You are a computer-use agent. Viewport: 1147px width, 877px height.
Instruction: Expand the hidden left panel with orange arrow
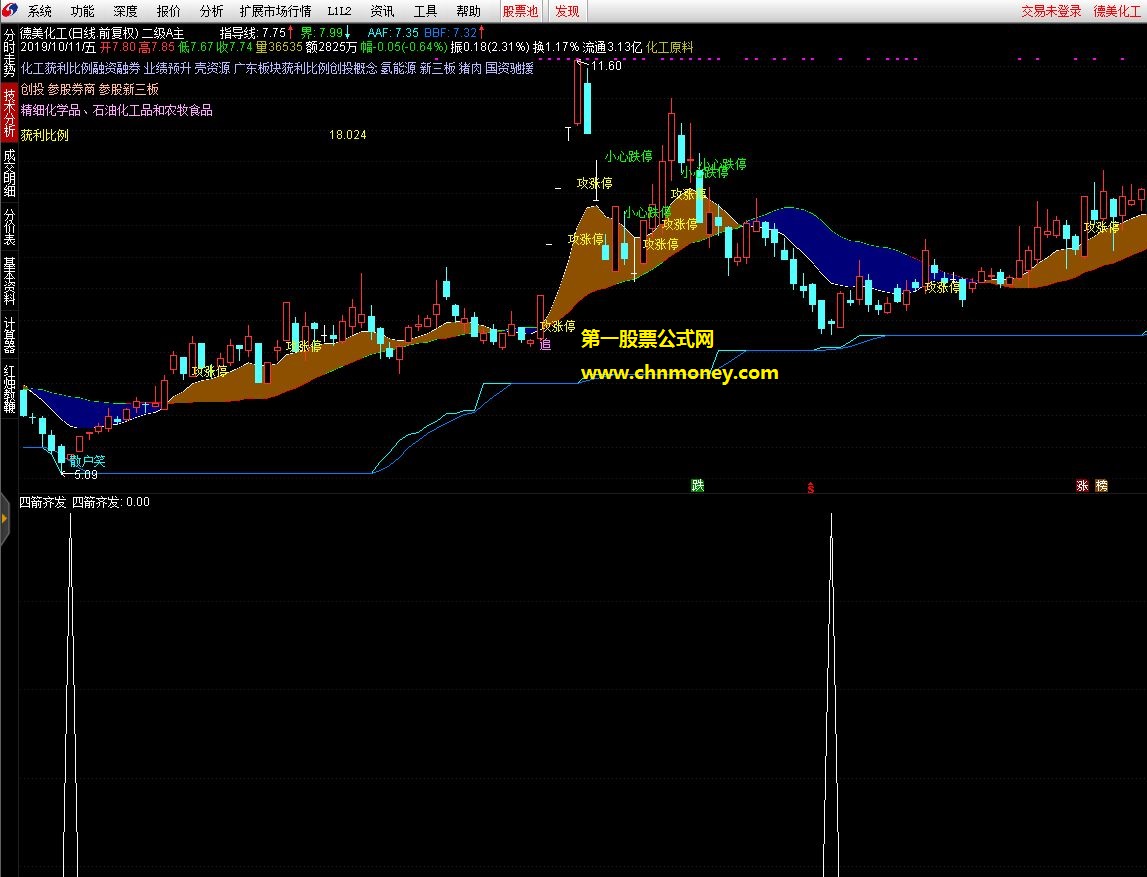click(5, 519)
